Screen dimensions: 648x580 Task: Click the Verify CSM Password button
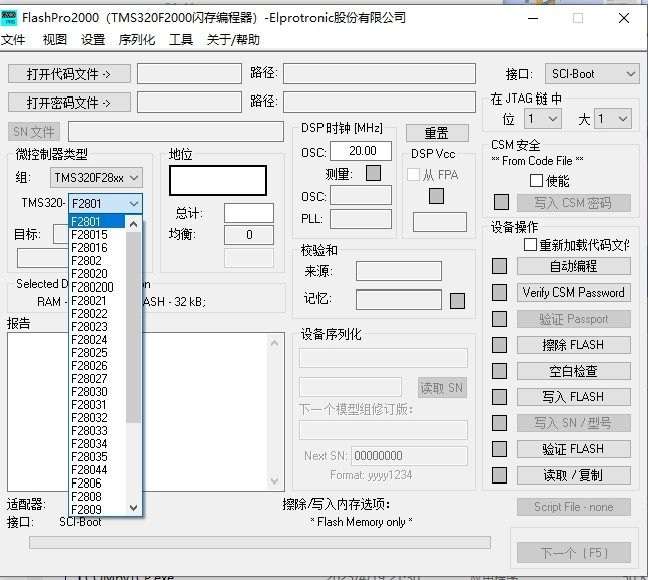(x=574, y=293)
